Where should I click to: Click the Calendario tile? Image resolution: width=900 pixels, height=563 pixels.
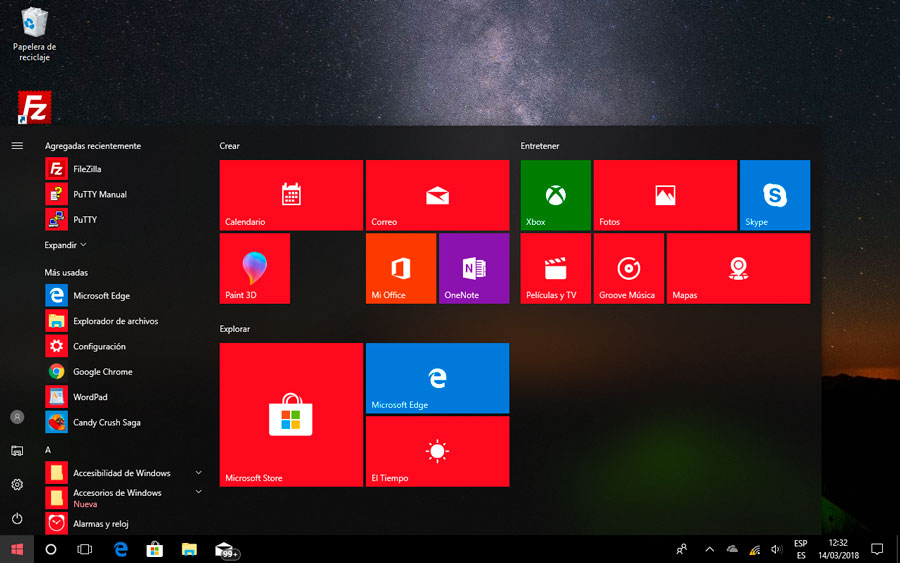click(x=291, y=195)
